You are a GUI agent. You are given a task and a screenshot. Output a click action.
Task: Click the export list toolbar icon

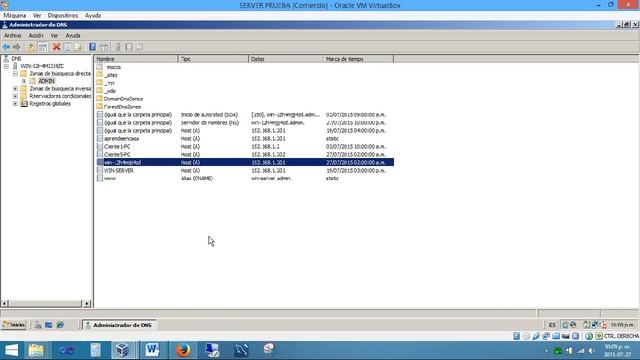point(78,47)
